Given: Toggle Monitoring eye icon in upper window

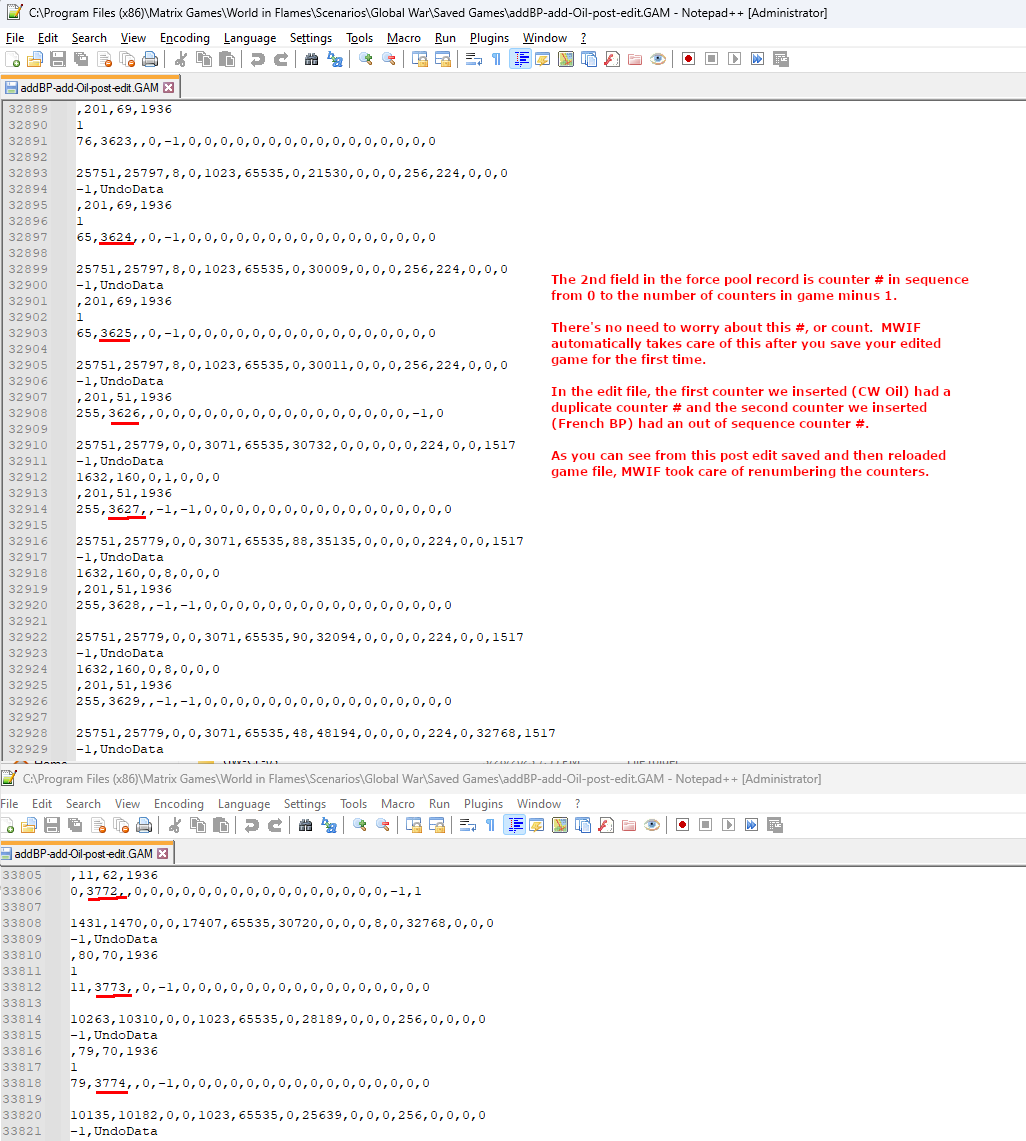Looking at the screenshot, I should click(x=658, y=60).
